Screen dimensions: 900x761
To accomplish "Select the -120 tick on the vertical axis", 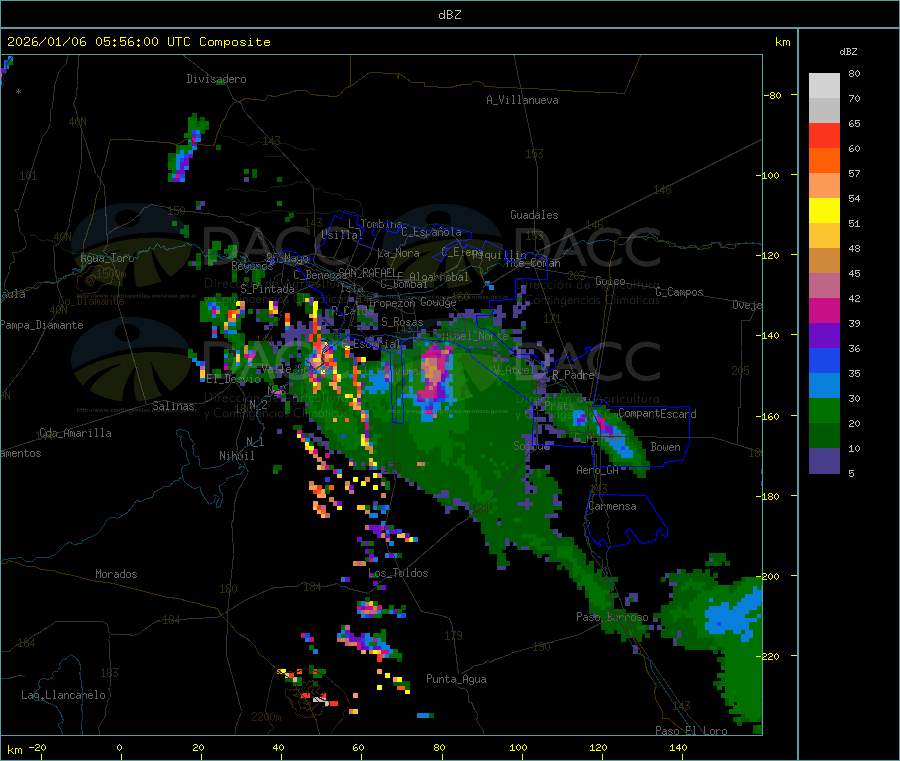I will point(767,255).
